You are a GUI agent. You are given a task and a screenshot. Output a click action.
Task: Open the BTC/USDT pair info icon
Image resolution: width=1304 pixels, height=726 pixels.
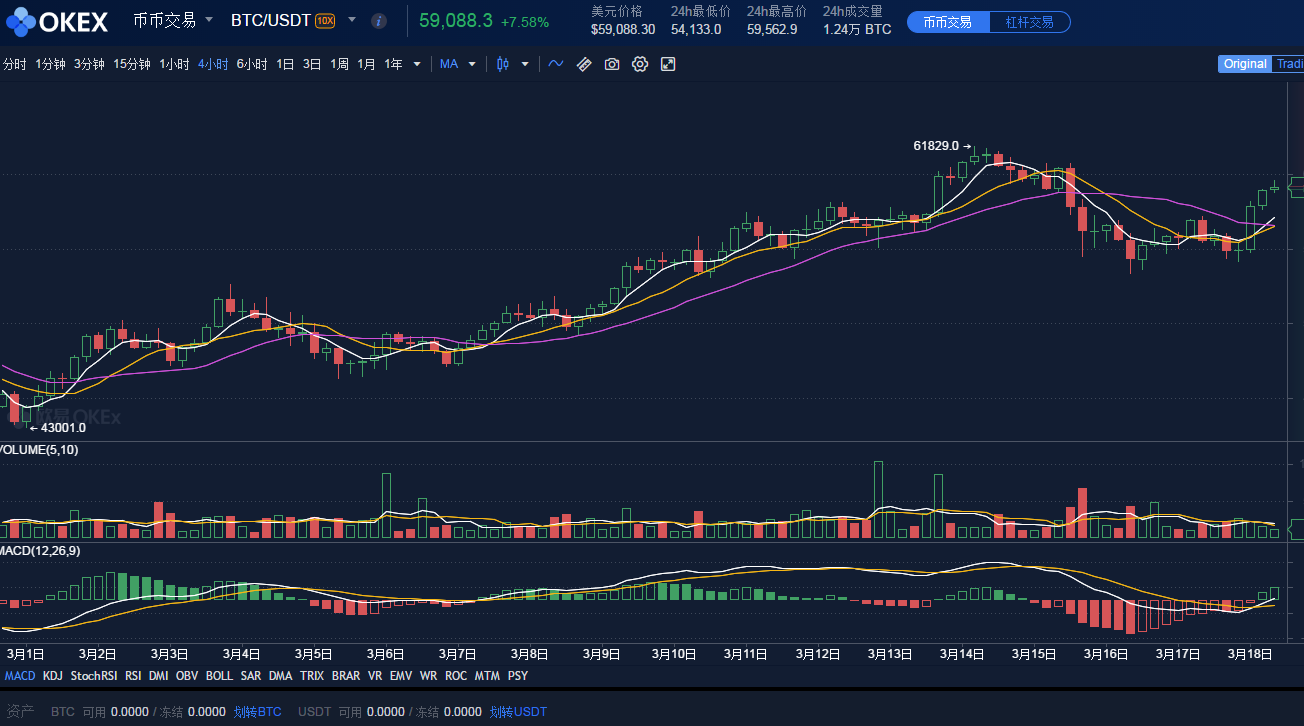[379, 20]
